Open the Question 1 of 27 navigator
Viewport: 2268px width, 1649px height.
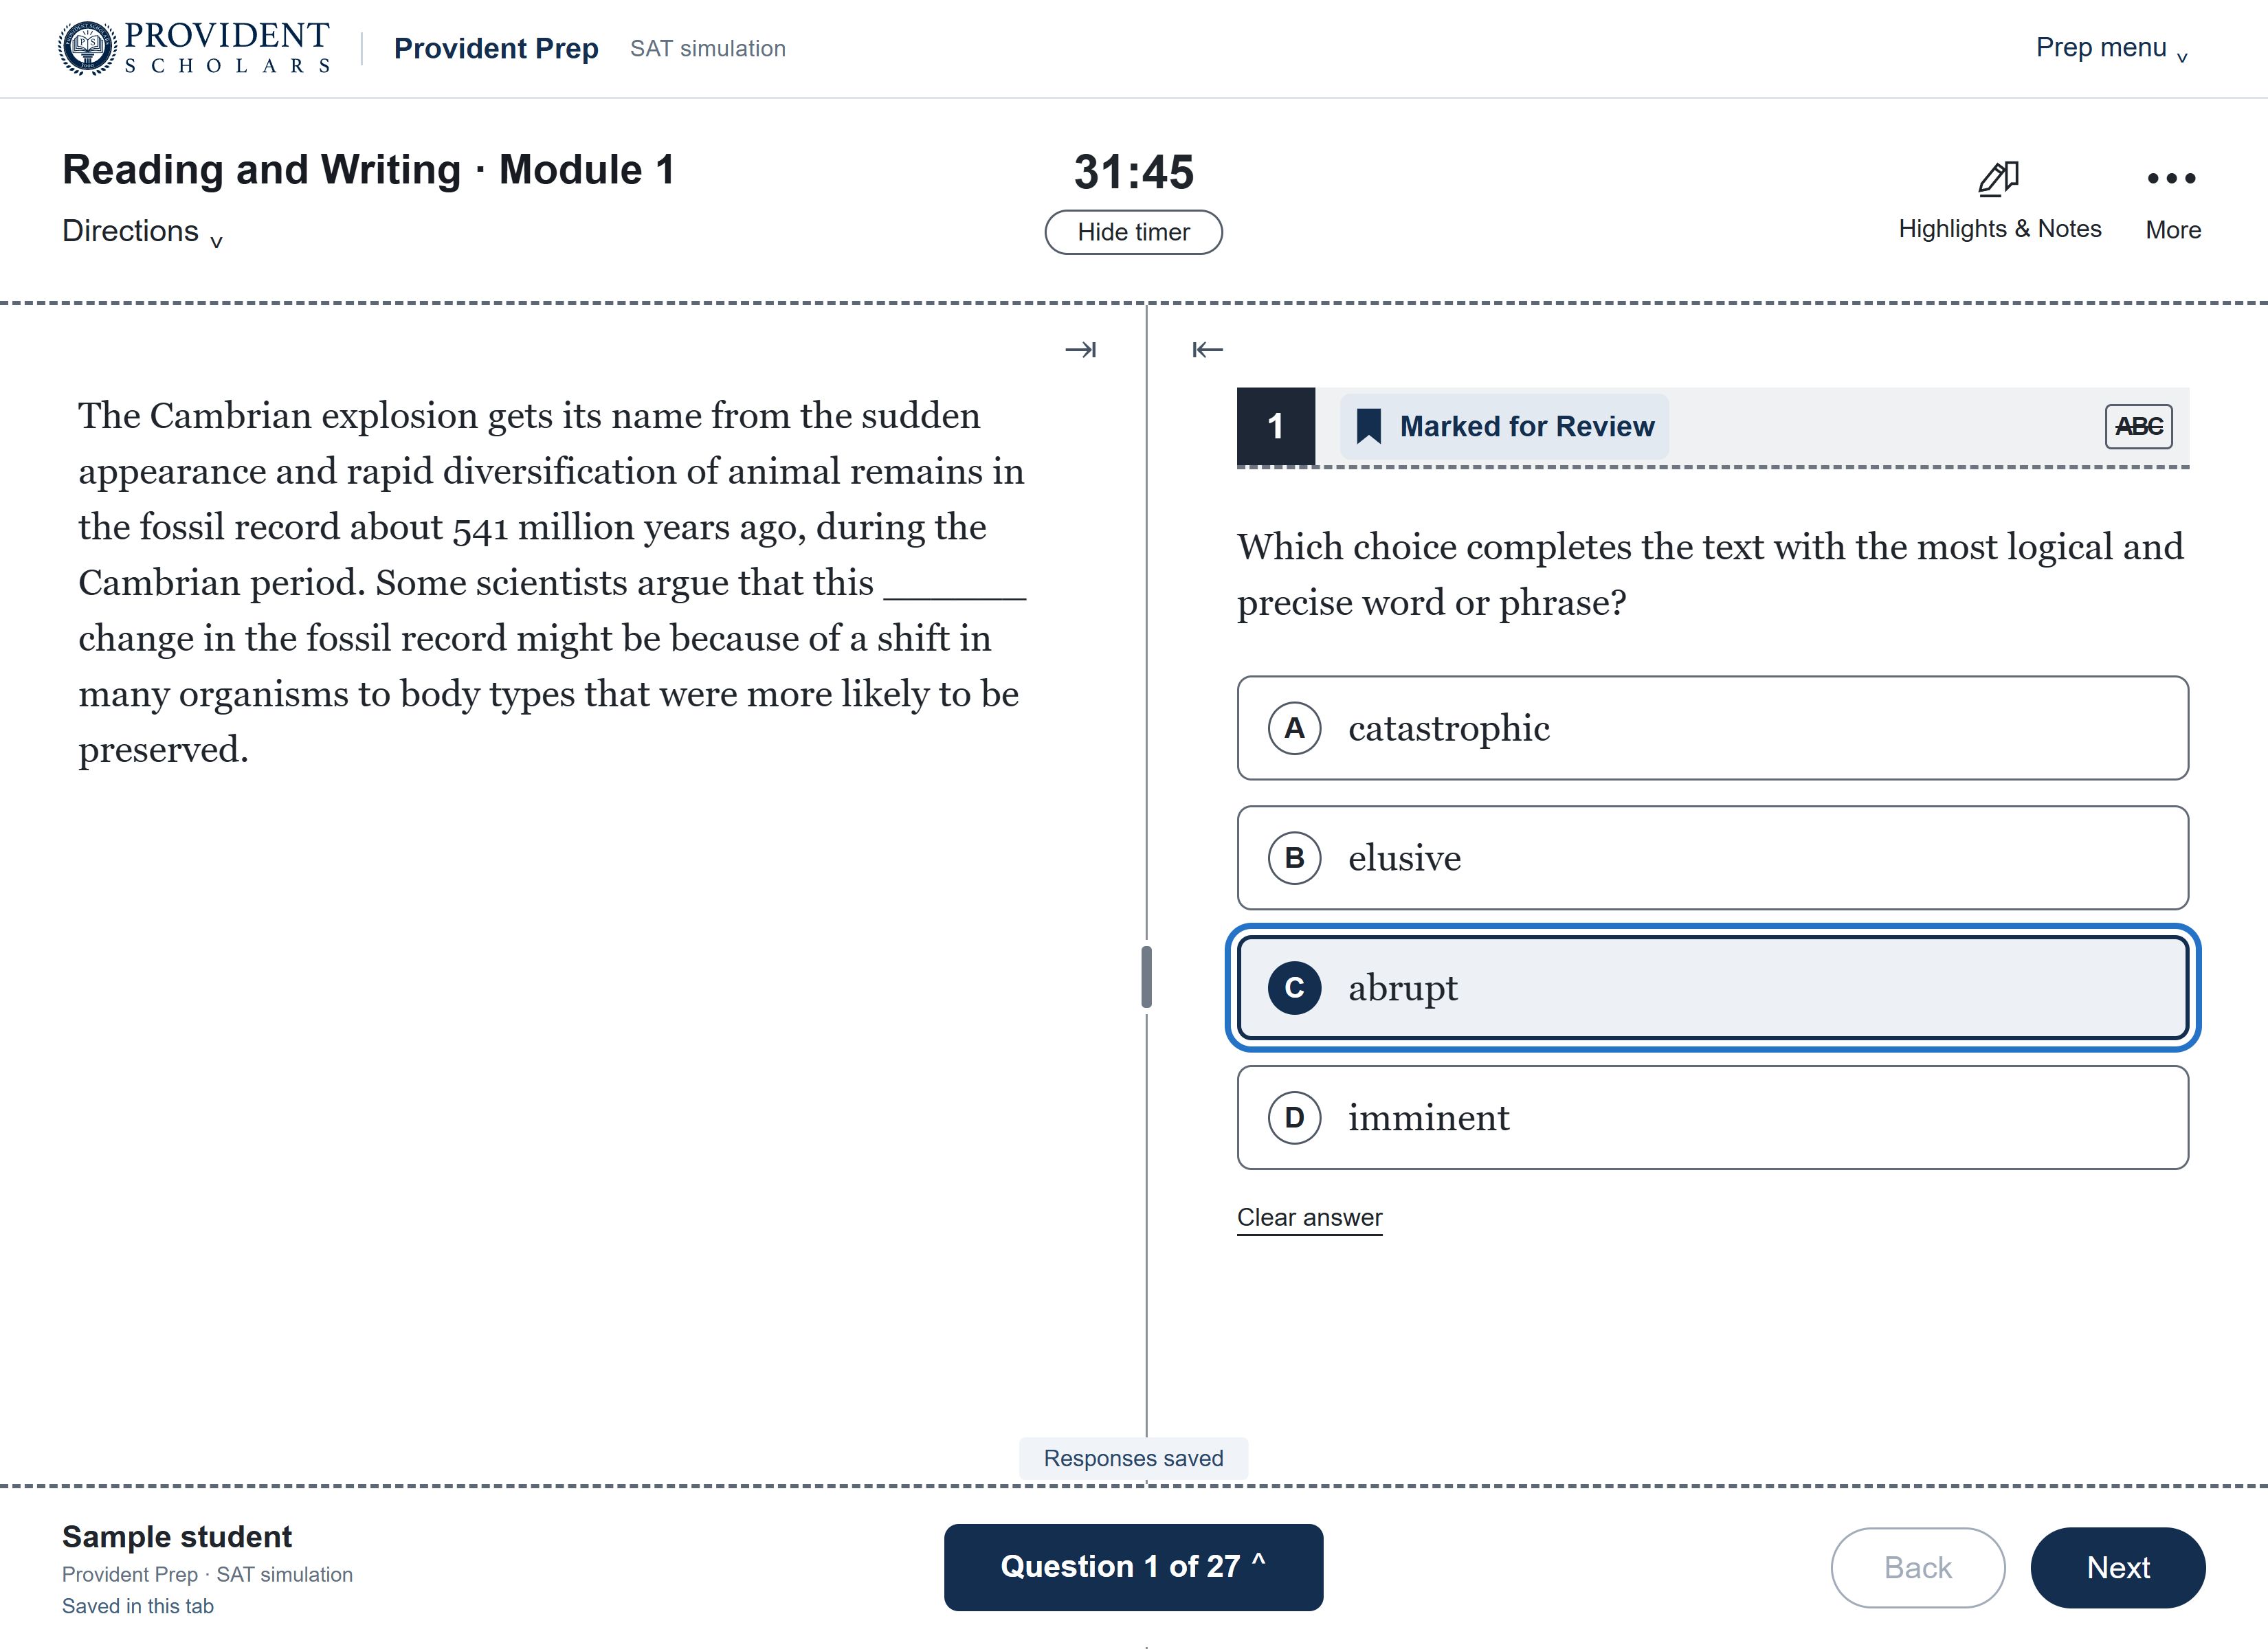pos(1133,1567)
